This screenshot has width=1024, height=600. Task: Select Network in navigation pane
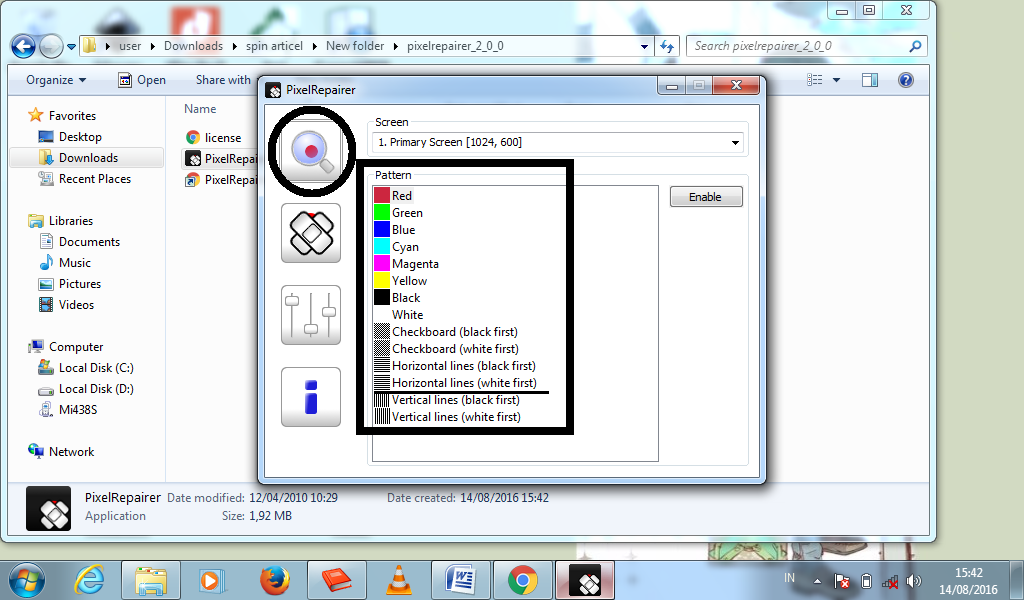61,451
